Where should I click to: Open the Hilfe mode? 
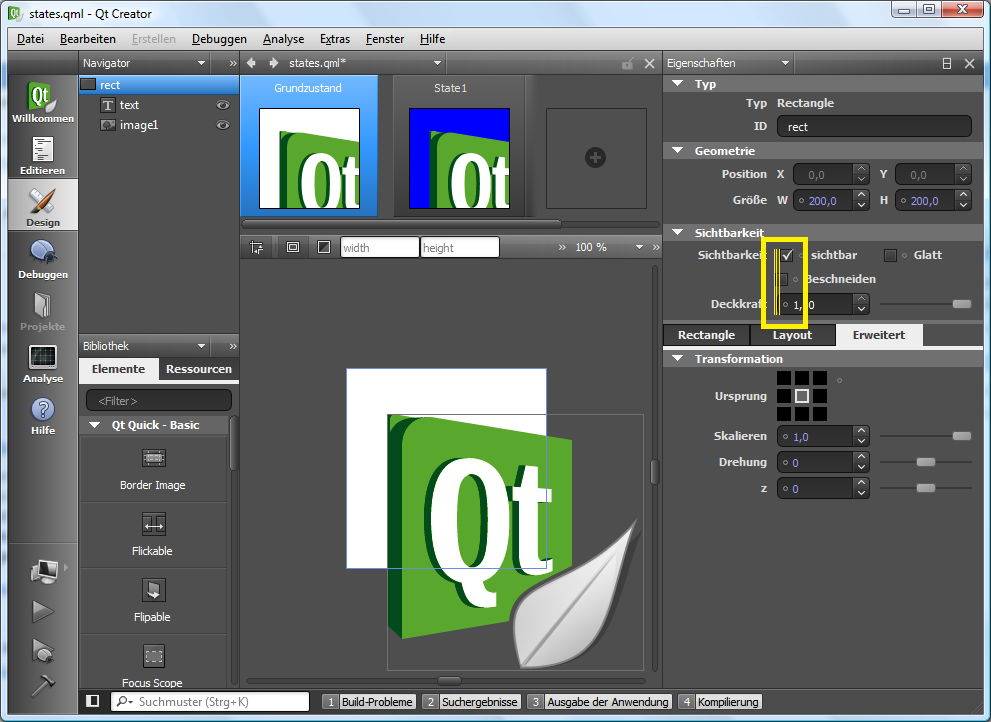point(42,416)
